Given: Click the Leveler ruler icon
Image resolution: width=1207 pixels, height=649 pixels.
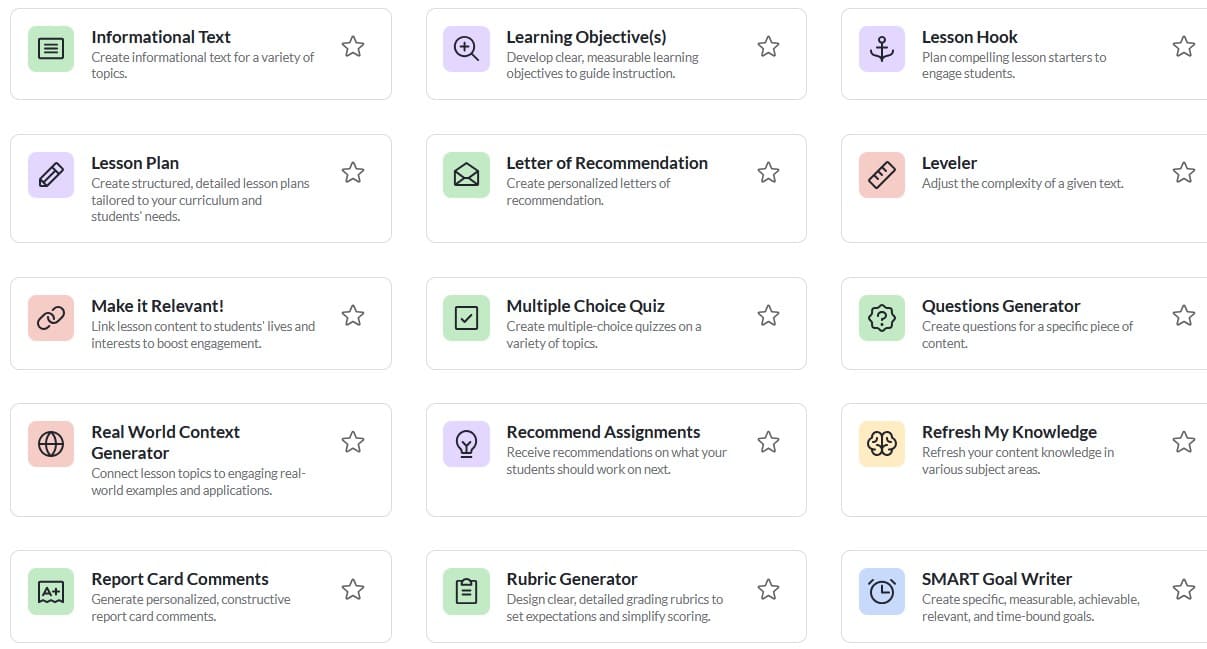Looking at the screenshot, I should (881, 175).
